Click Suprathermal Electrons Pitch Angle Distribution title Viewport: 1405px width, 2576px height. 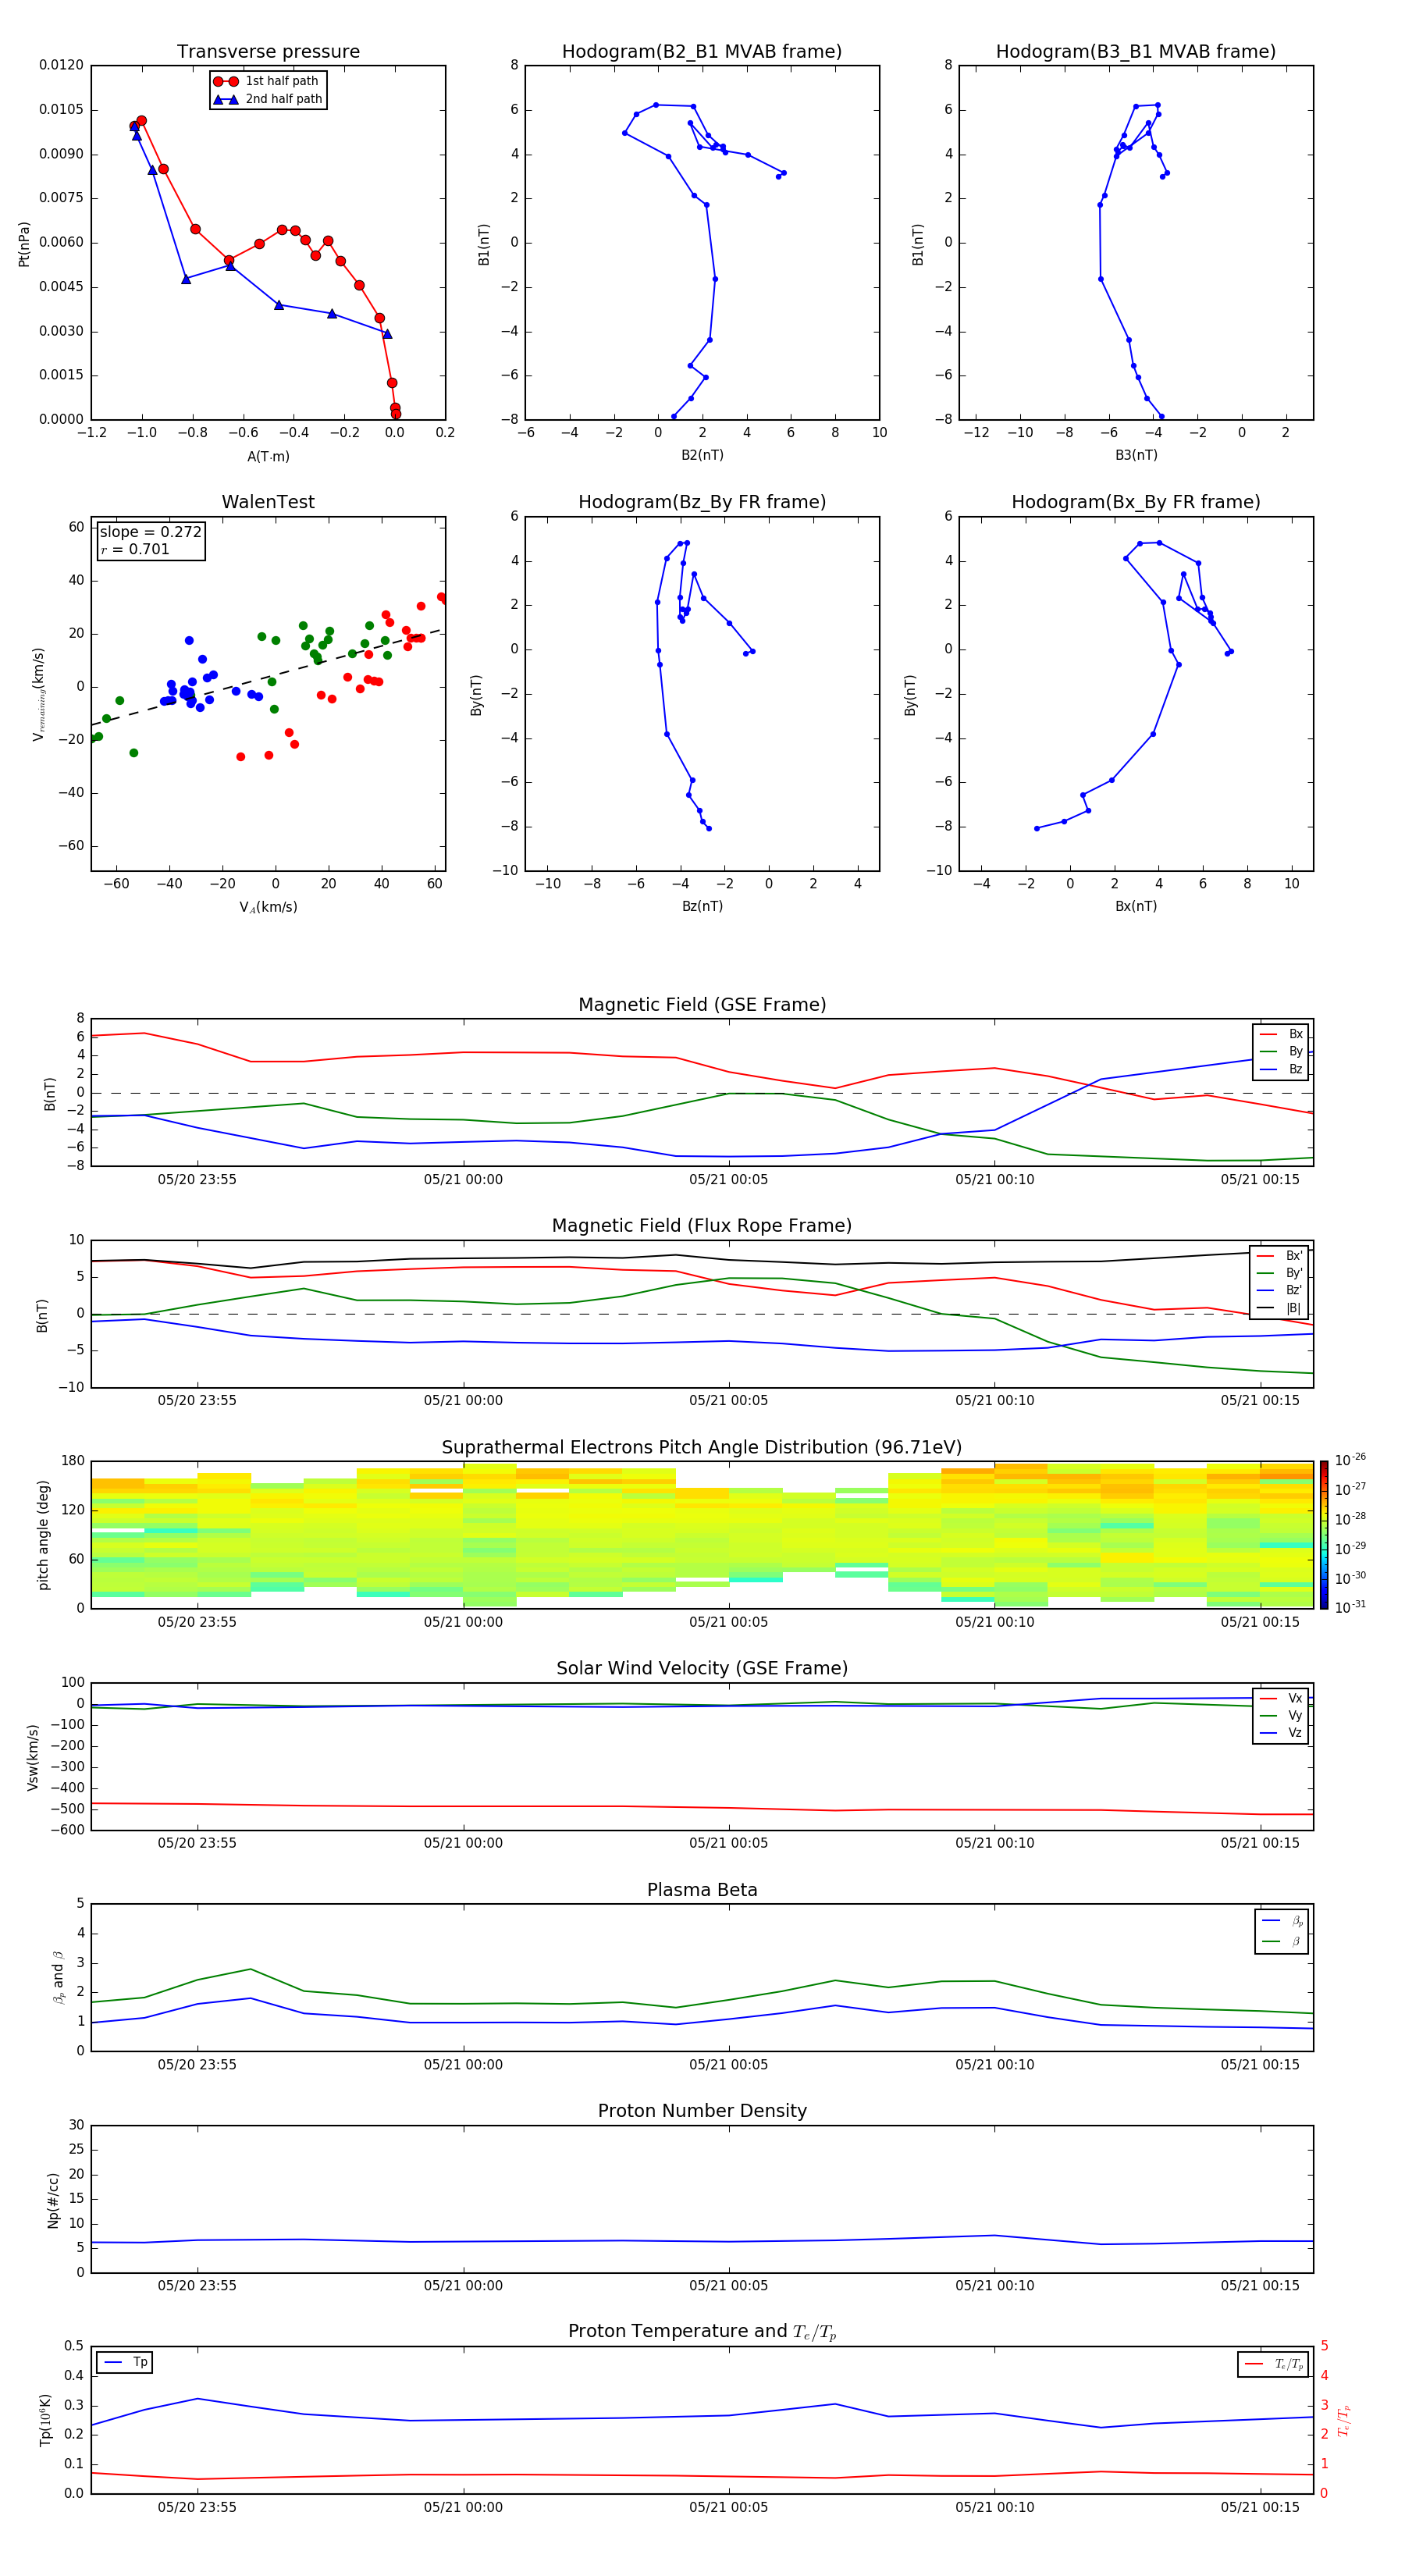point(702,1448)
